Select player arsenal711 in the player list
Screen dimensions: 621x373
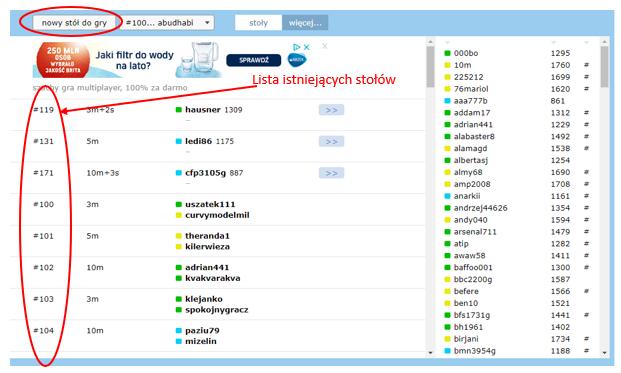click(475, 232)
